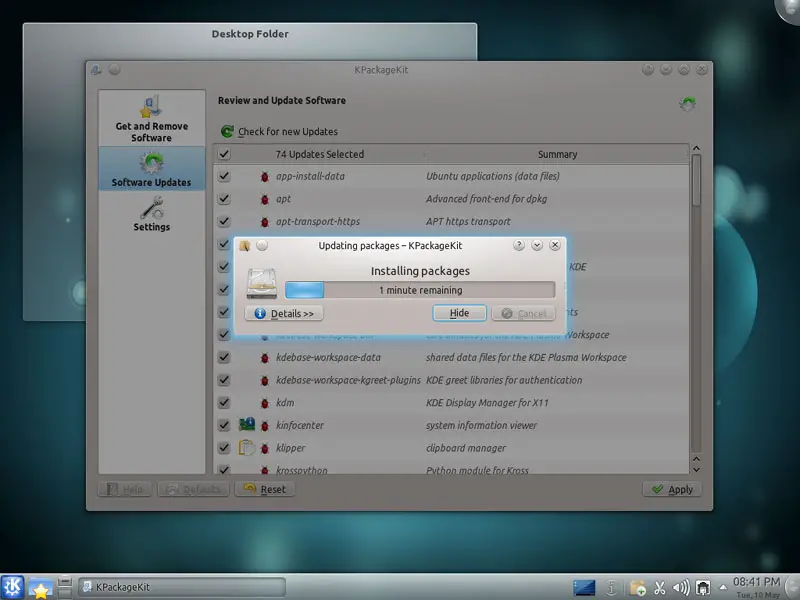Open the info notifications icon in system tray

[x=611, y=588]
